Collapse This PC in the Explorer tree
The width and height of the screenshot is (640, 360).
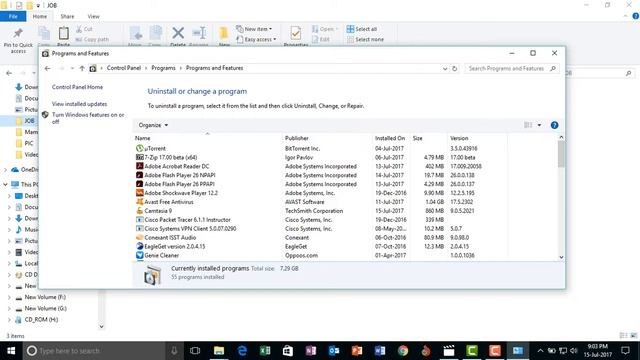tap(5, 184)
